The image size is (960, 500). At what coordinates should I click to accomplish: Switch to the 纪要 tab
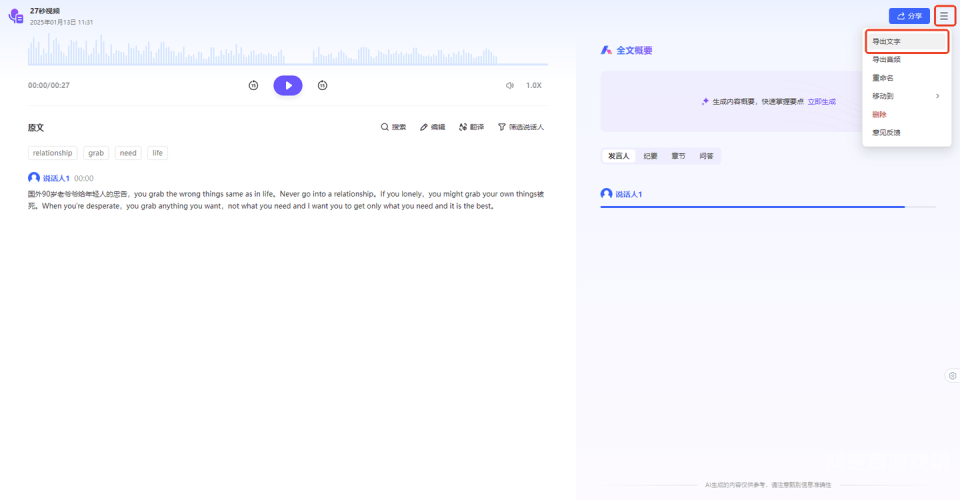click(x=650, y=156)
